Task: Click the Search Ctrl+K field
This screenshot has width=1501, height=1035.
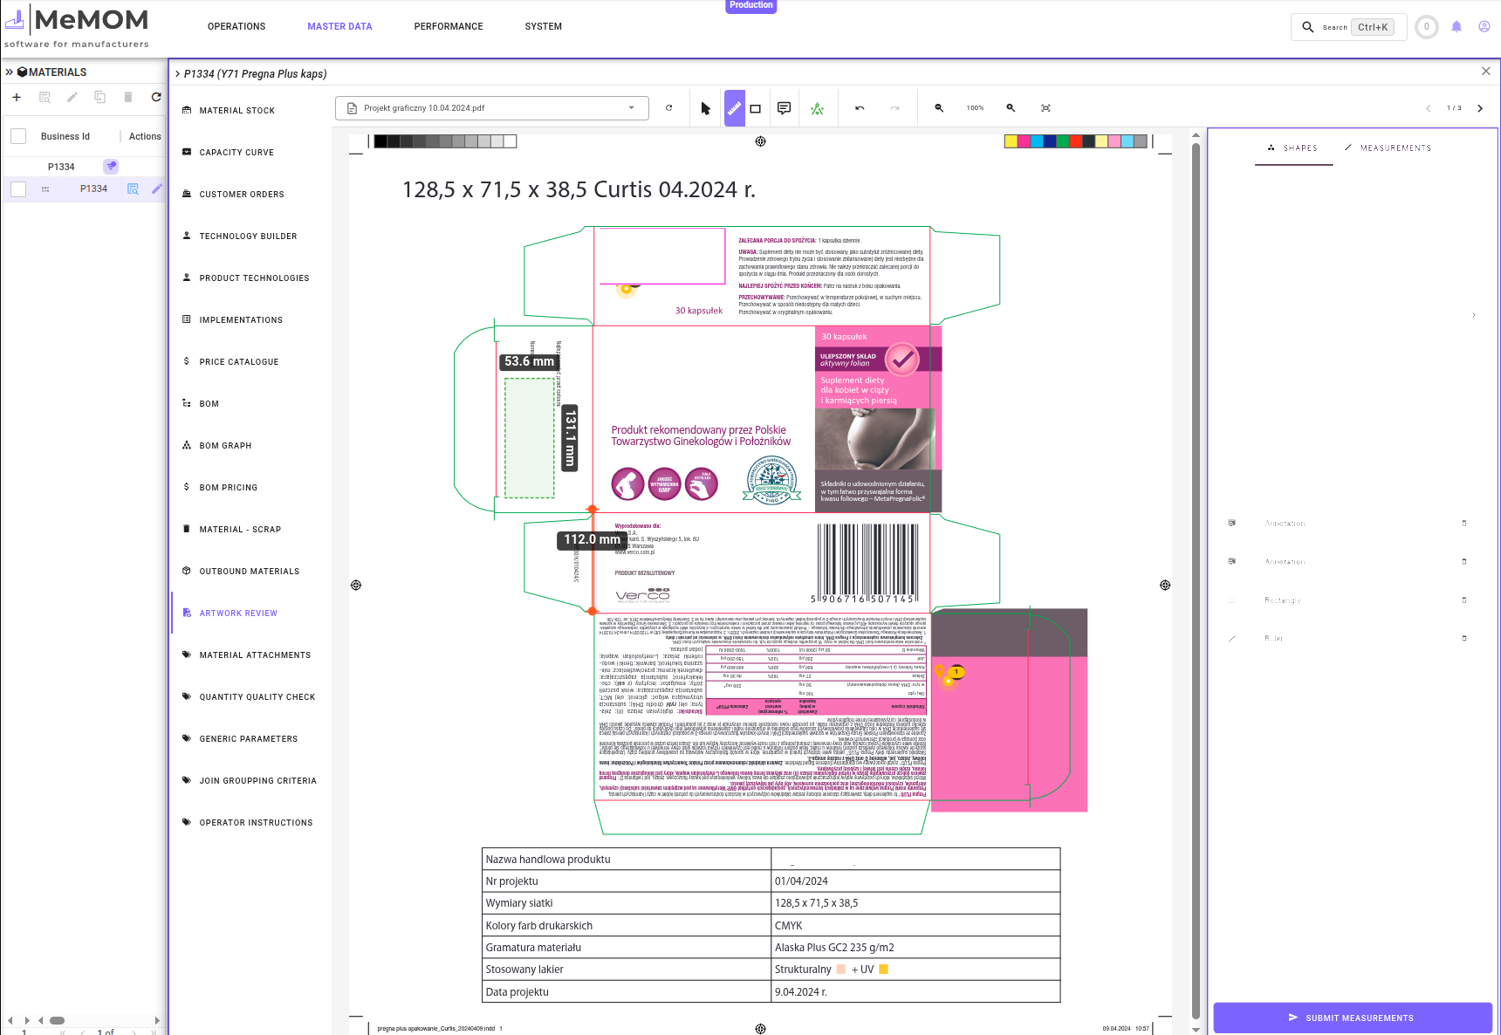Action: tap(1349, 27)
